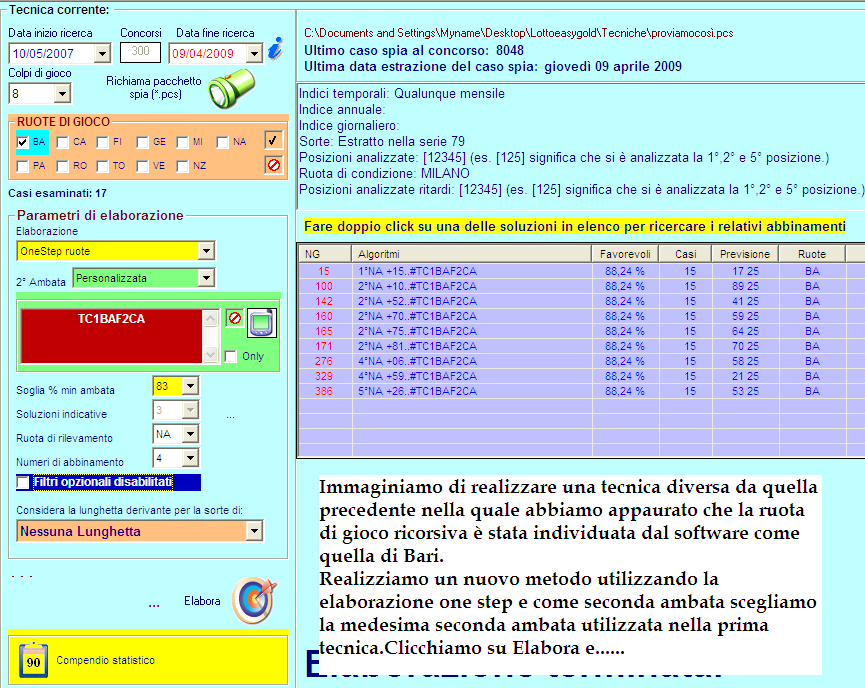Viewport: 865px width, 688px height.
Task: Click the NG cell with value 276
Action: click(x=324, y=361)
